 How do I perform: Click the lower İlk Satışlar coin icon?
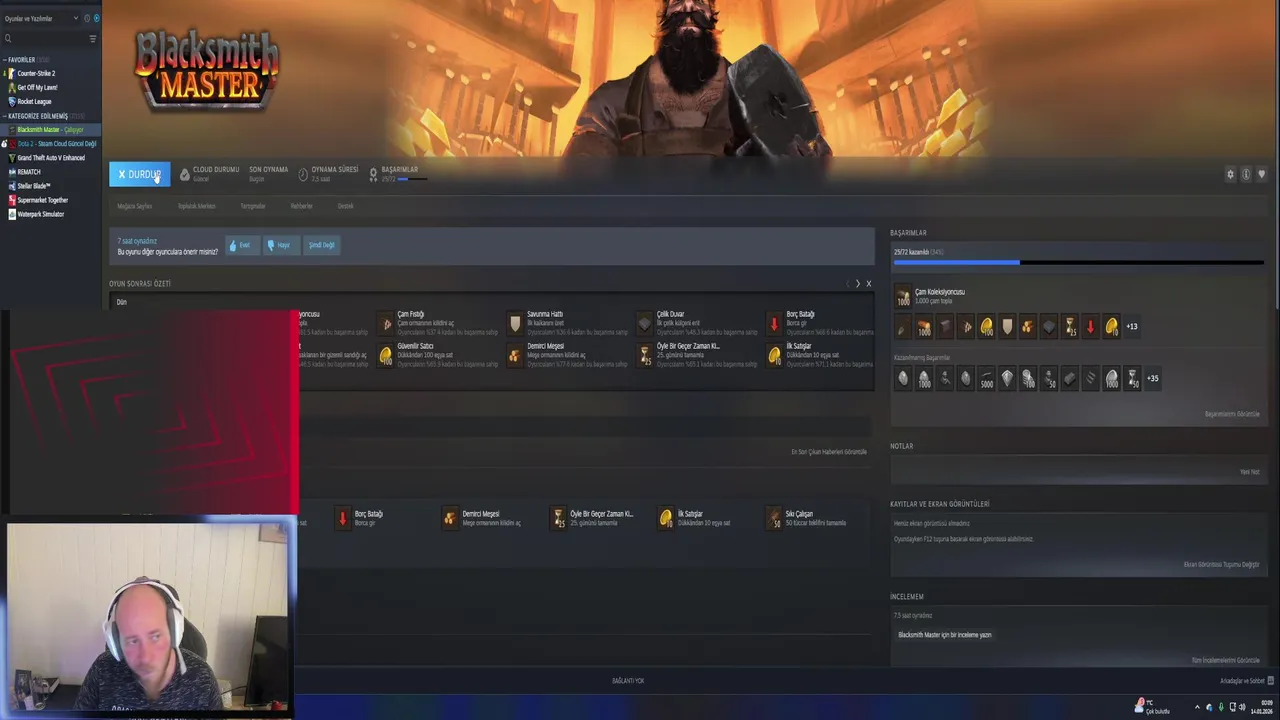point(666,518)
